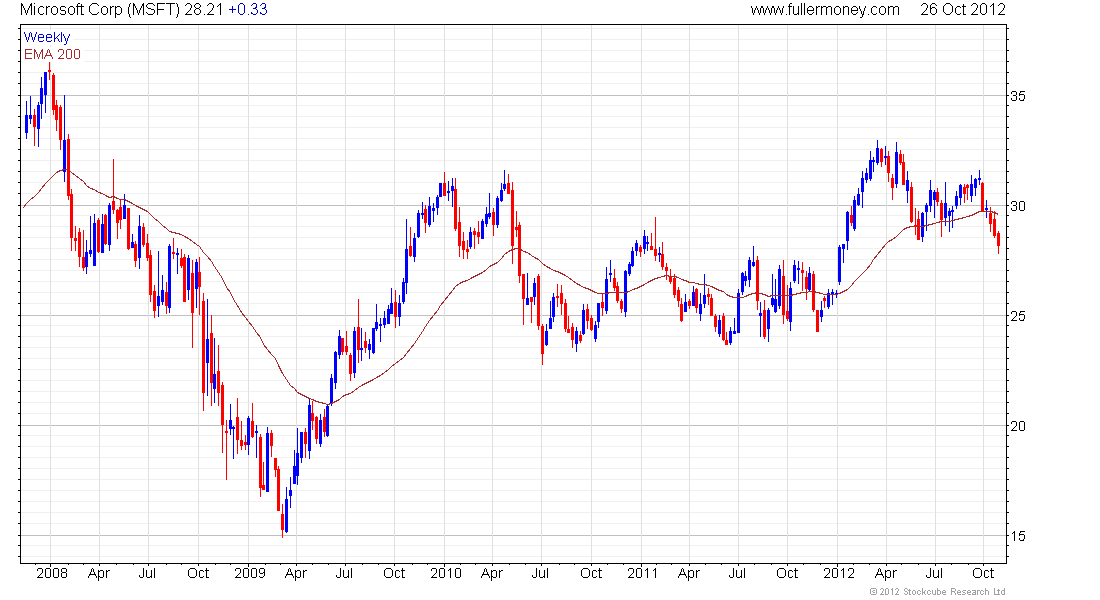Viewport: 1100px width, 600px height.
Task: Click the "Apr" label of year 2010
Action: (x=492, y=574)
